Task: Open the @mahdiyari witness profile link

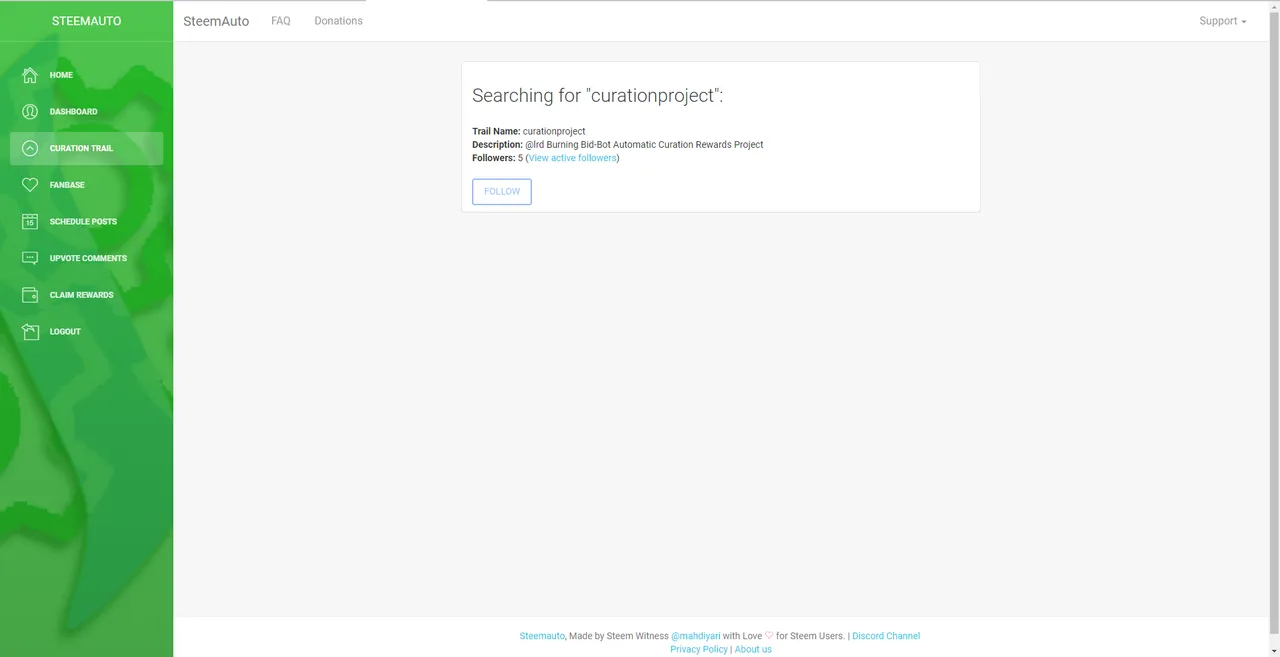Action: click(695, 636)
